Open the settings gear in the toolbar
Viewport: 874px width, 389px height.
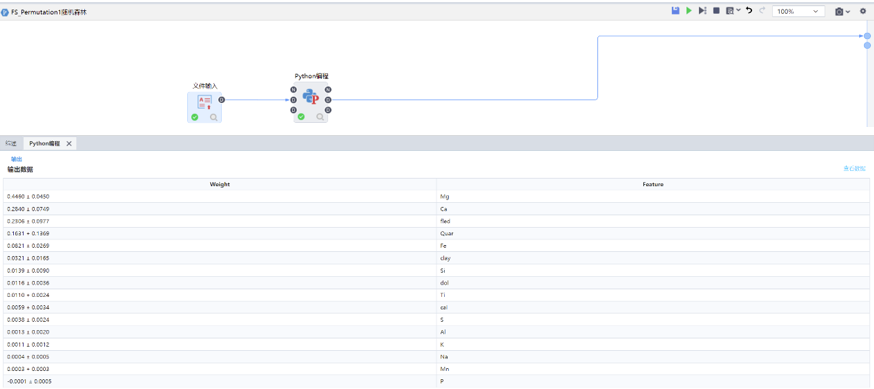point(863,11)
